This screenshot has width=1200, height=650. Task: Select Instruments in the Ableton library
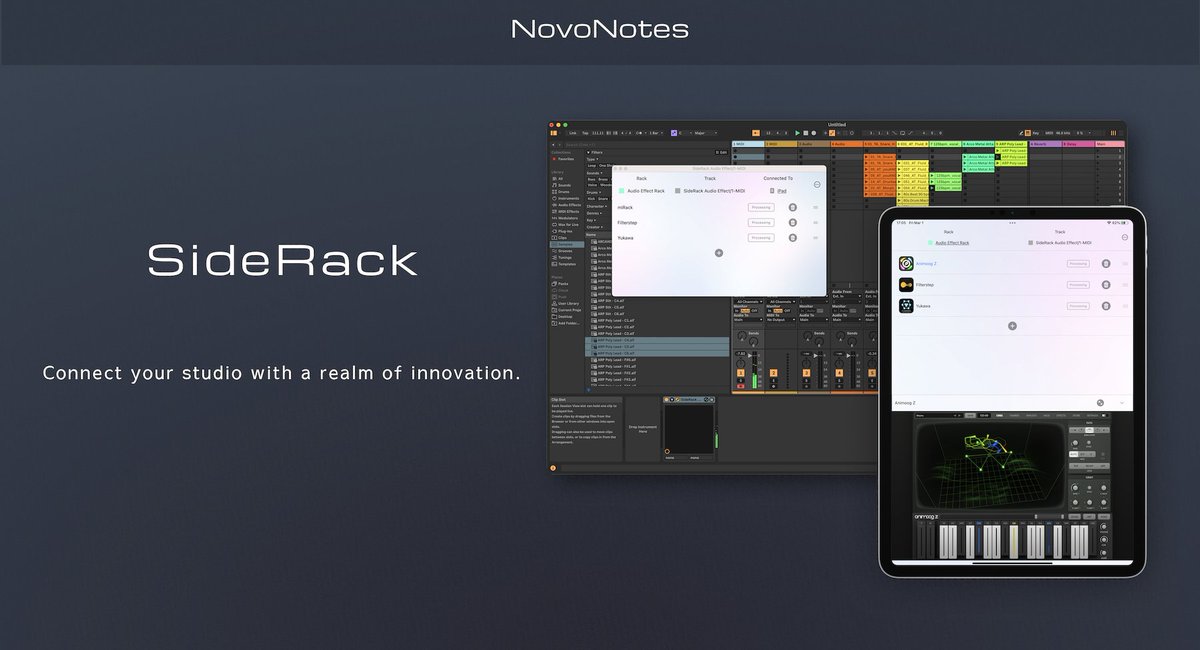click(567, 198)
